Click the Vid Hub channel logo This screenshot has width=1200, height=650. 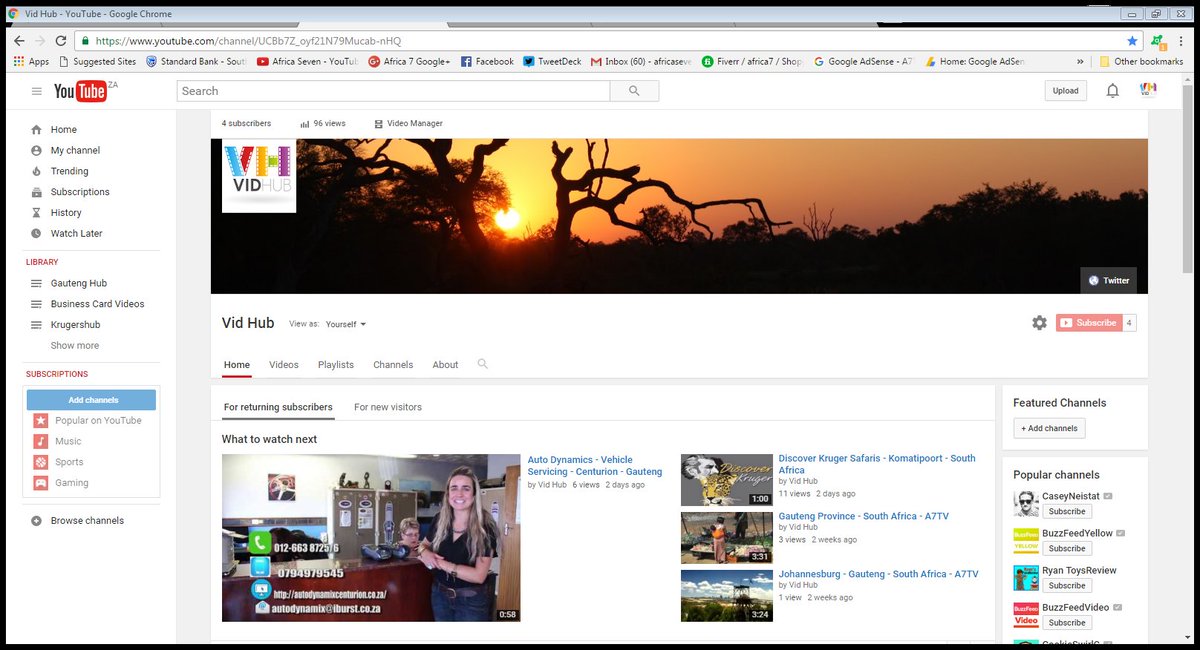click(x=259, y=176)
